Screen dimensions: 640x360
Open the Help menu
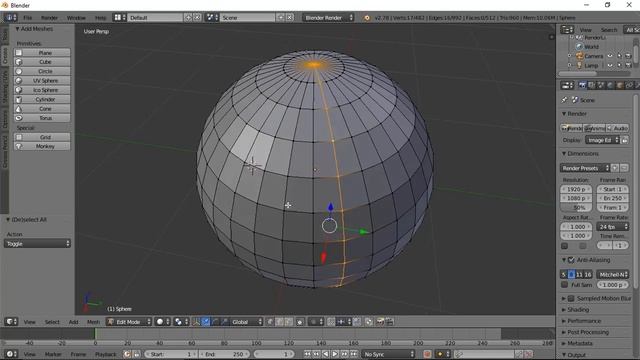coord(100,18)
